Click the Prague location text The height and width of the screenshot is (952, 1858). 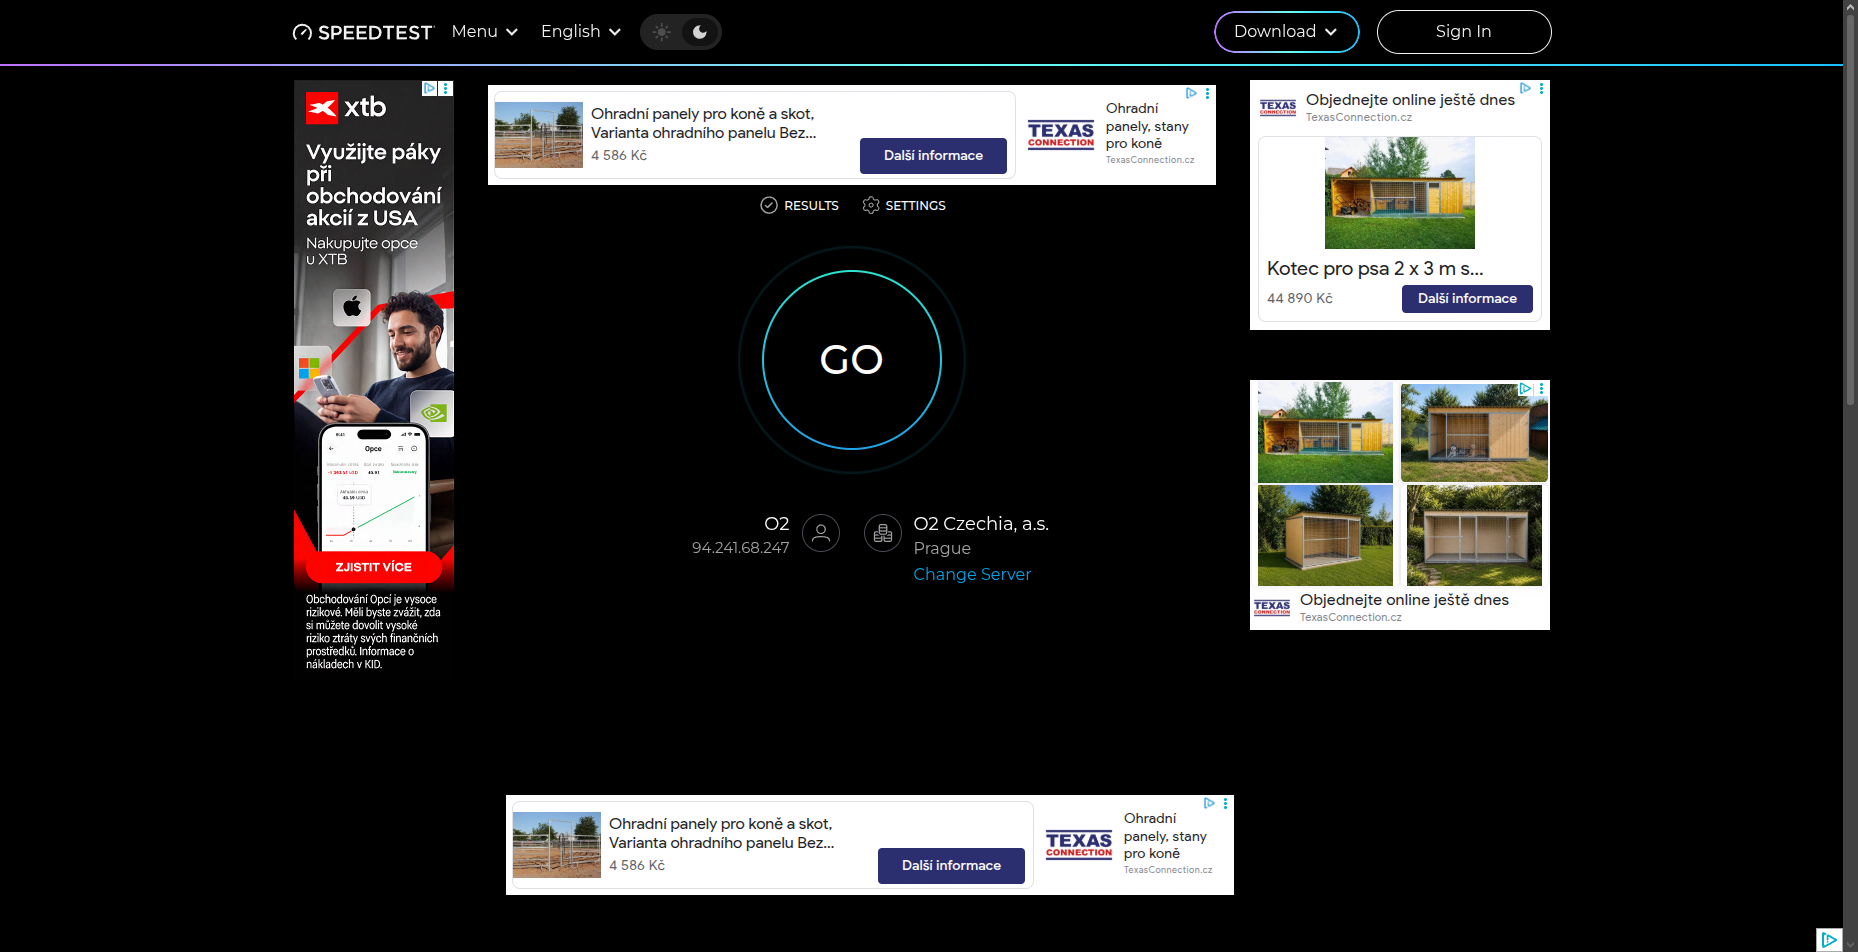click(x=942, y=548)
